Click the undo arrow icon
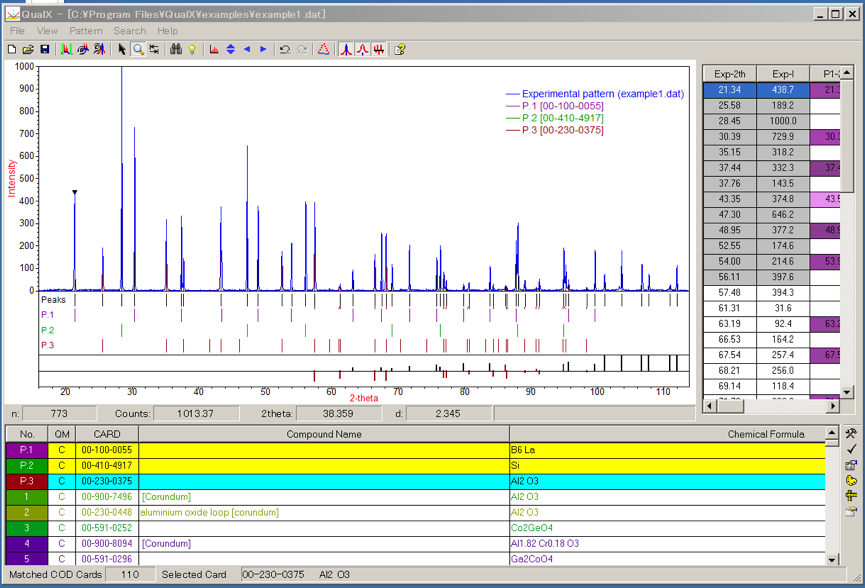 point(284,49)
